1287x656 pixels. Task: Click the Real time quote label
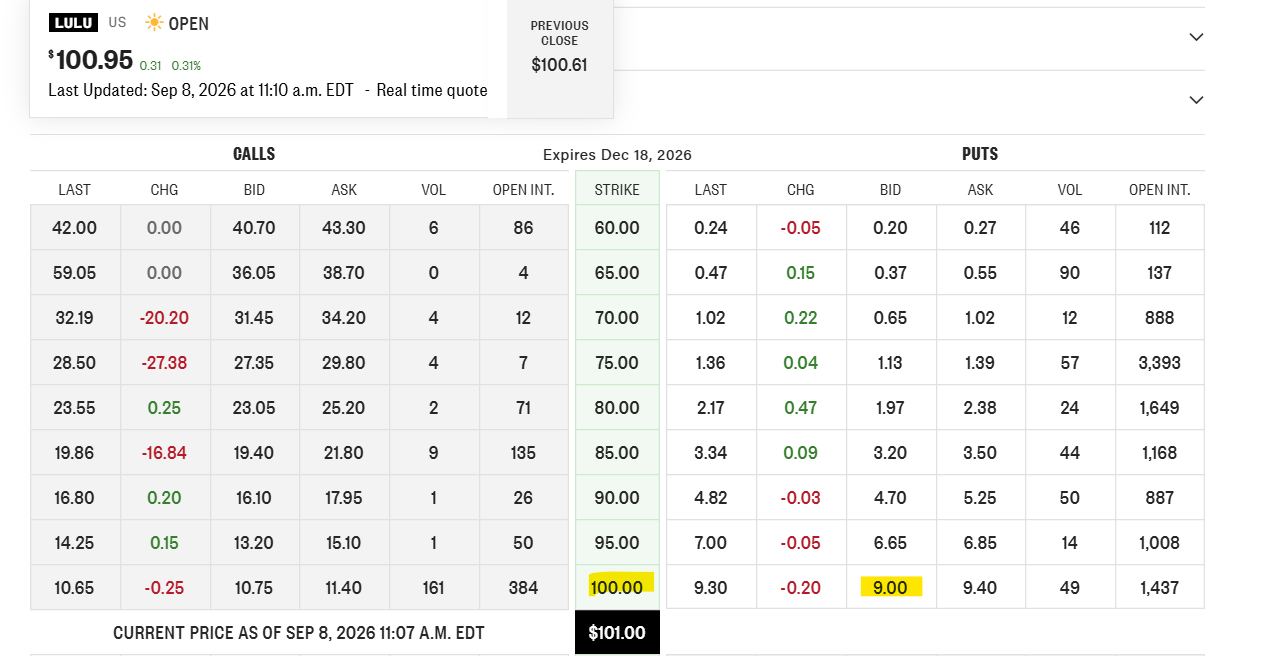coord(432,90)
